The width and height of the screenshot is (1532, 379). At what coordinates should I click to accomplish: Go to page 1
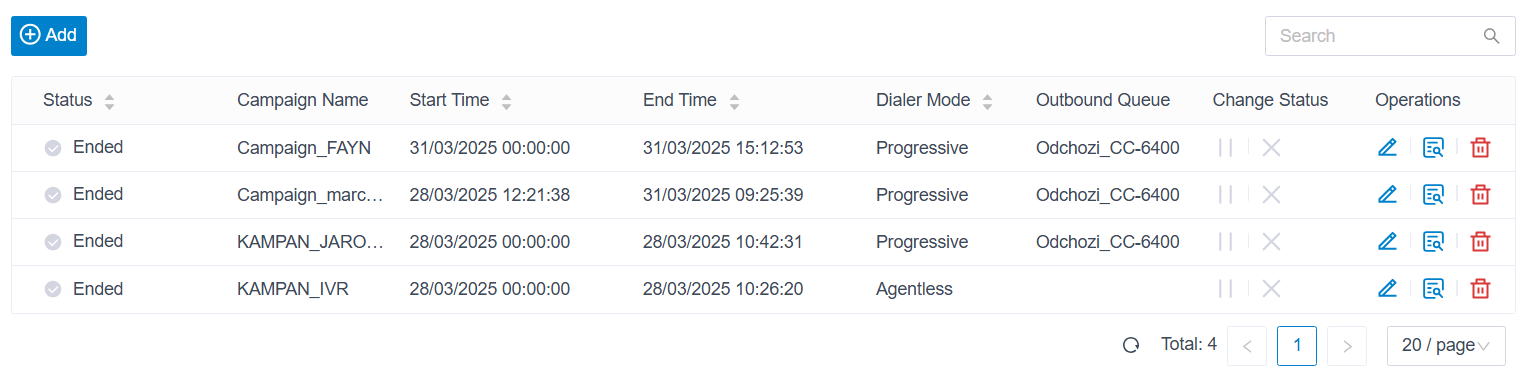[x=1297, y=346]
